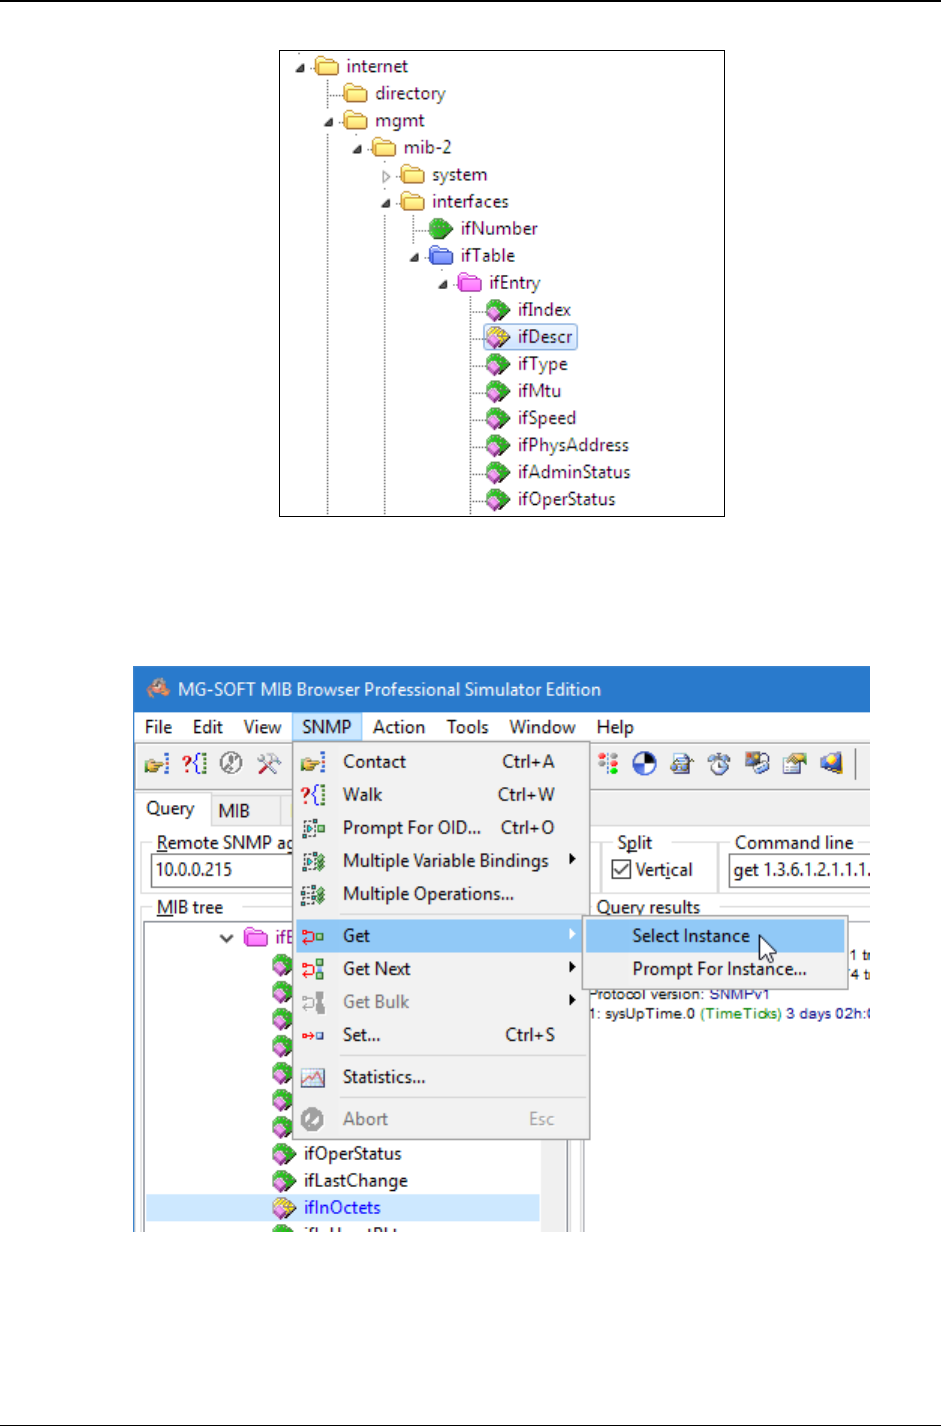Image resolution: width=941 pixels, height=1426 pixels.
Task: Click the MG-SOFT title bar app icon
Action: pos(159,689)
